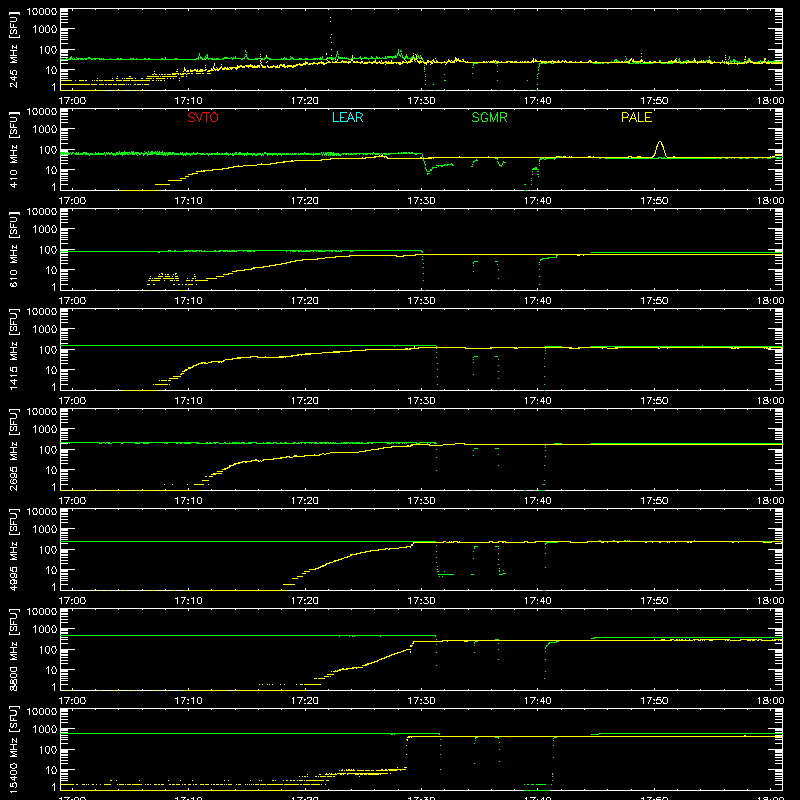
Task: Click the 18:00 tick under the 4995 MHz plot
Action: click(770, 601)
